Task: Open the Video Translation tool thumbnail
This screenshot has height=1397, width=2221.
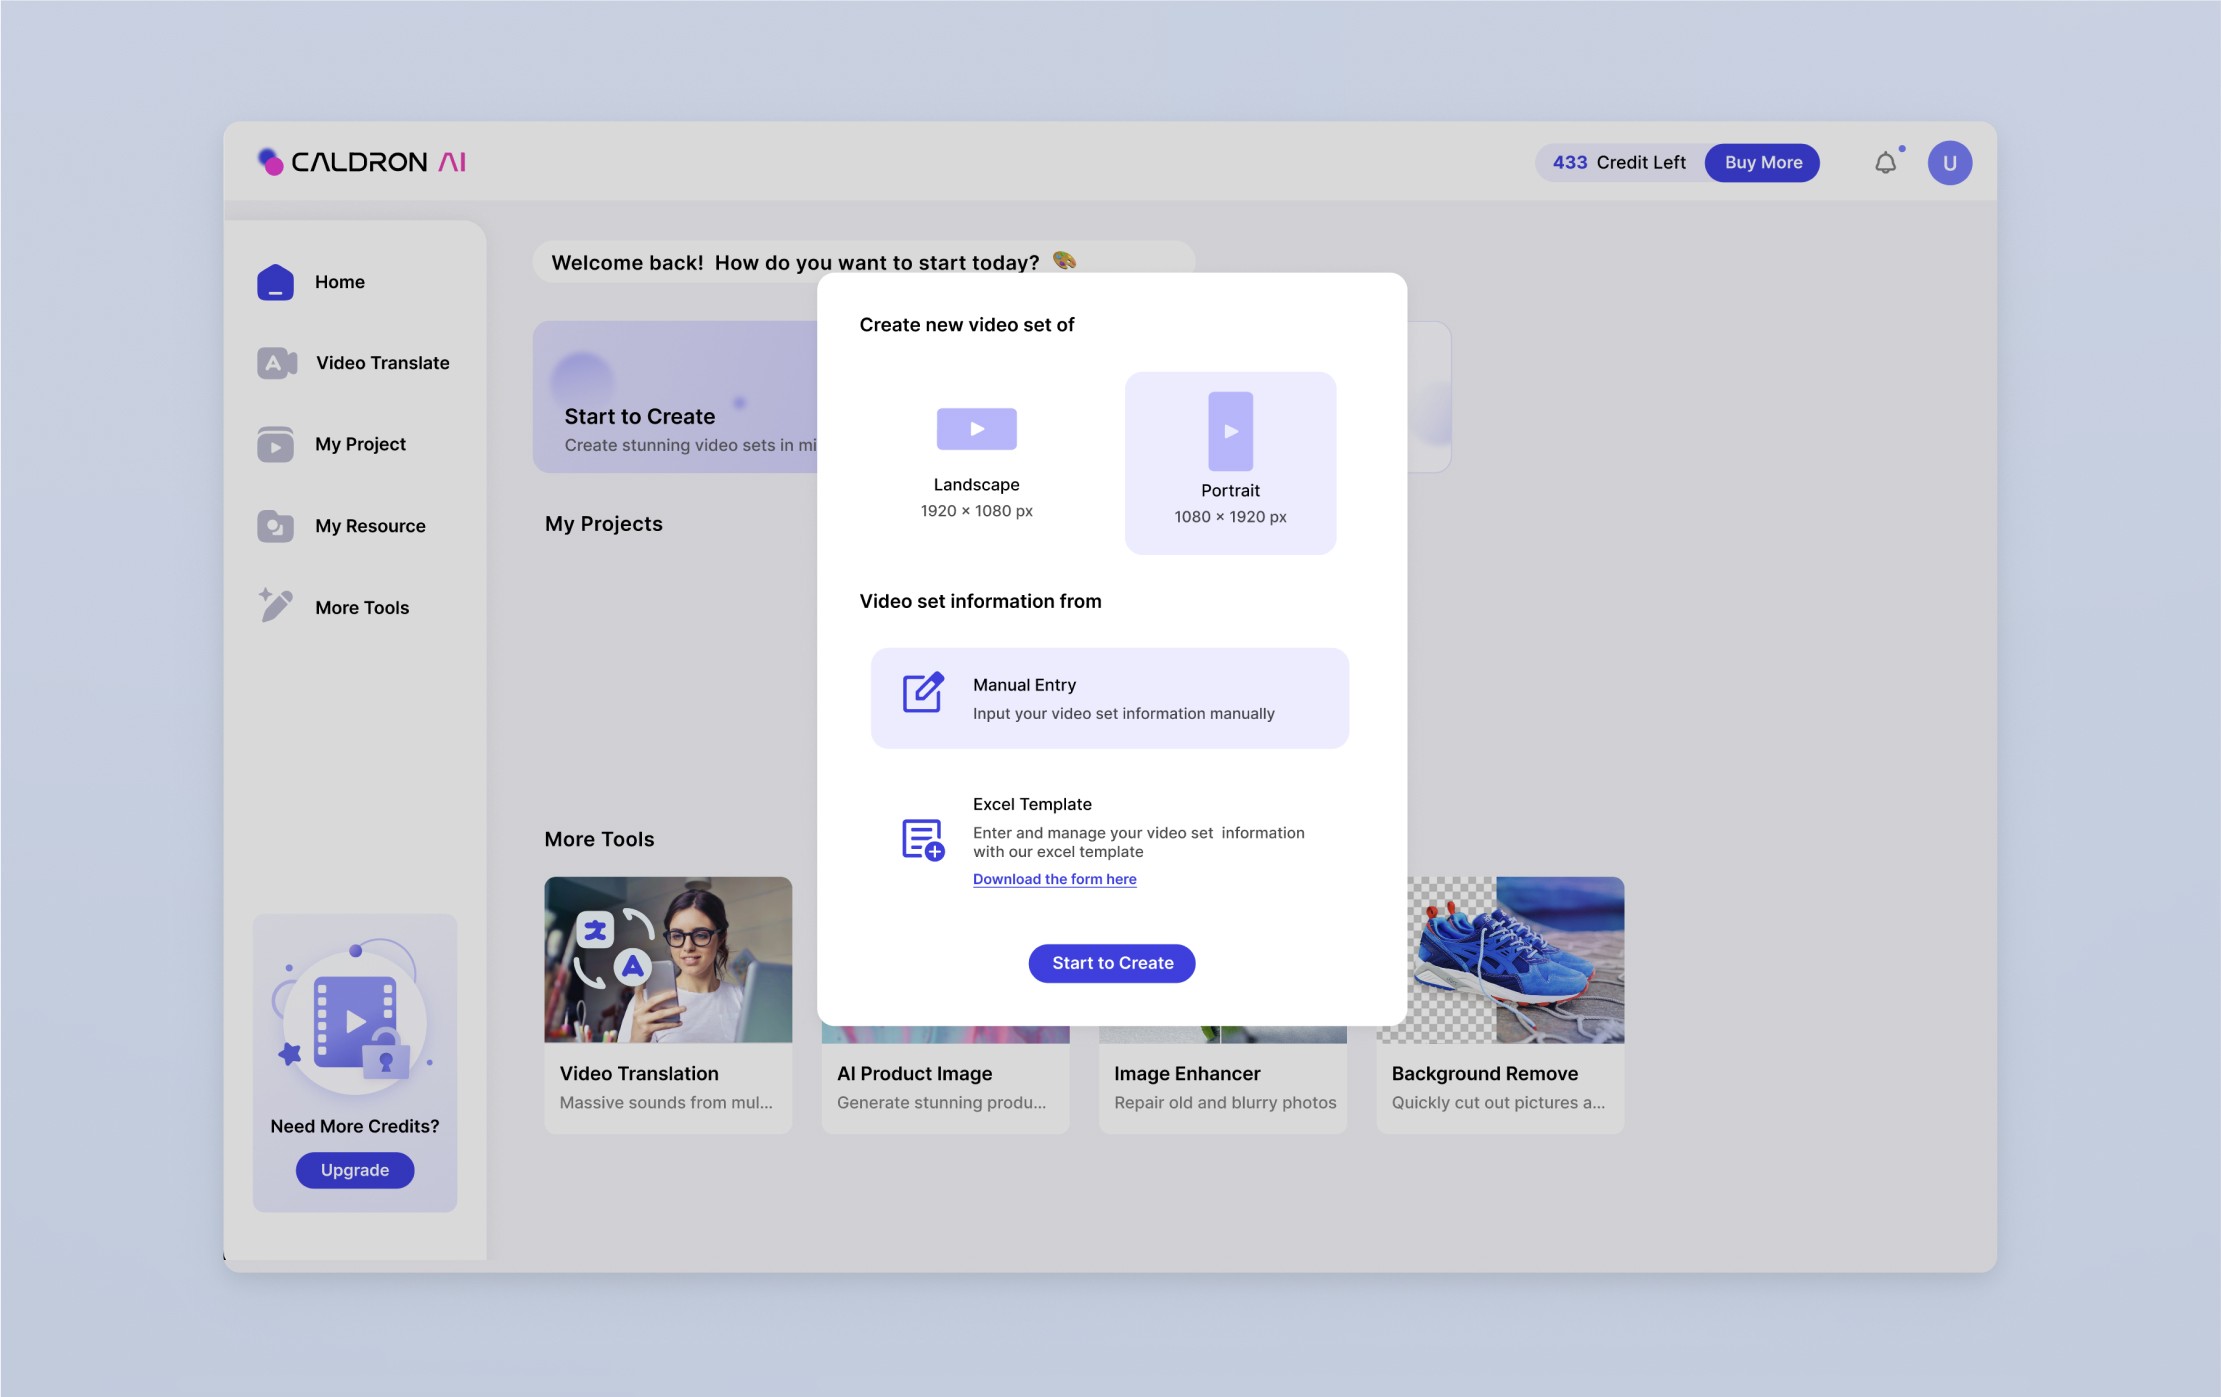Action: (x=668, y=960)
